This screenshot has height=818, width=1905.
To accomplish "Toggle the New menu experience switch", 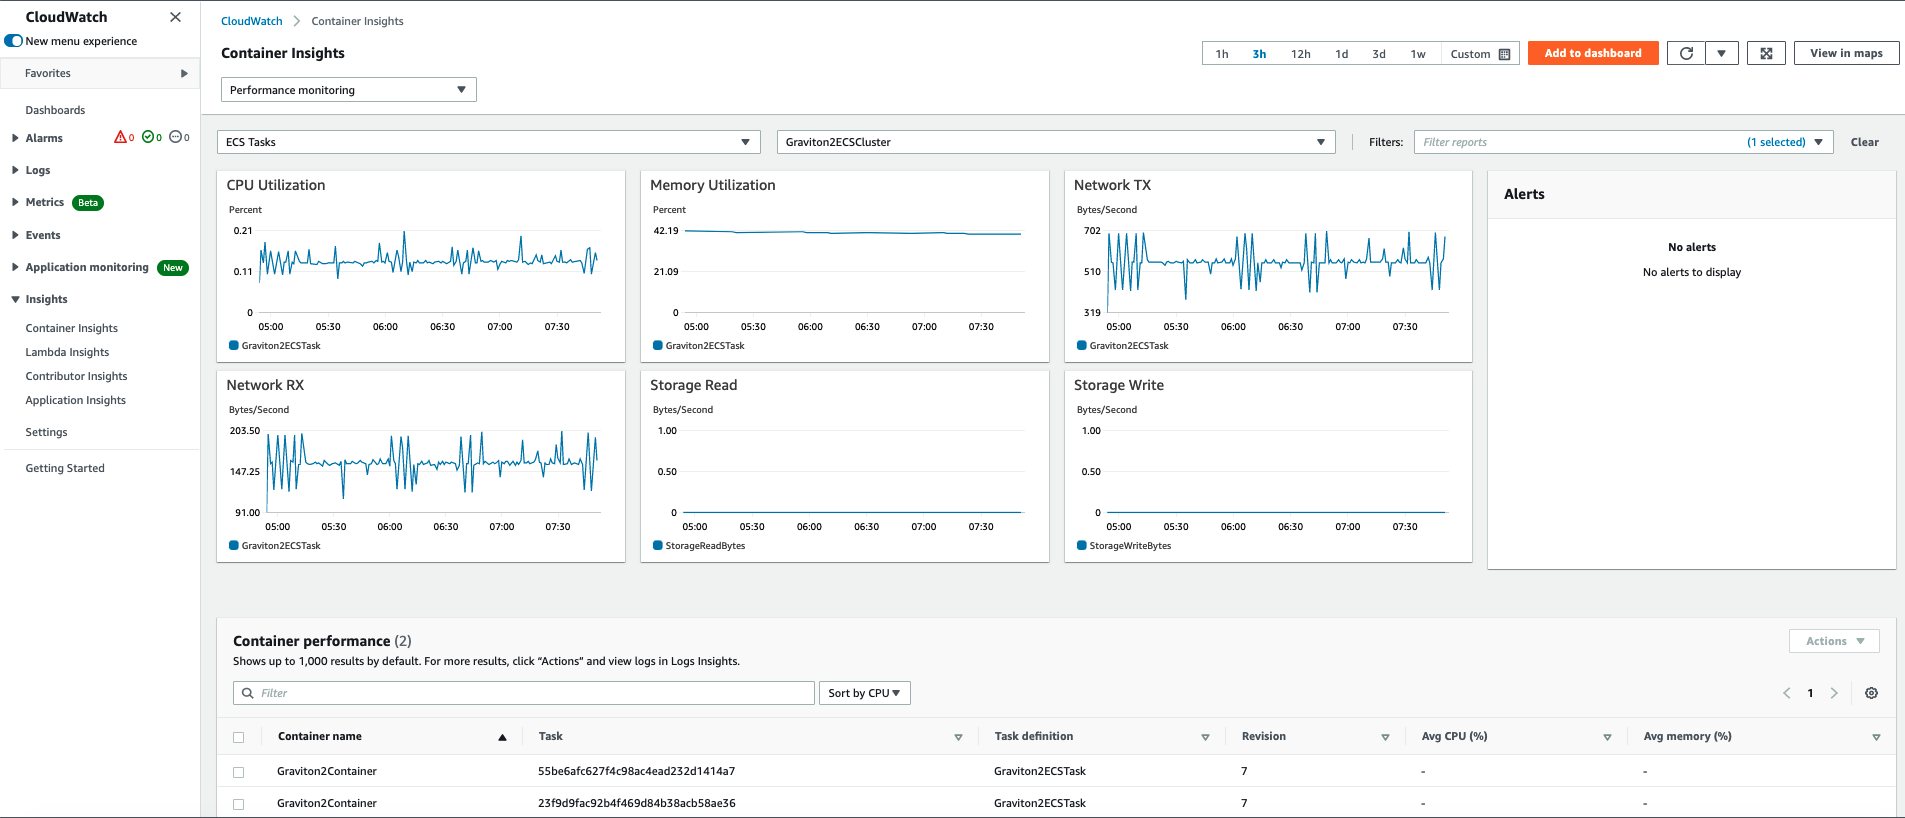I will coord(14,41).
